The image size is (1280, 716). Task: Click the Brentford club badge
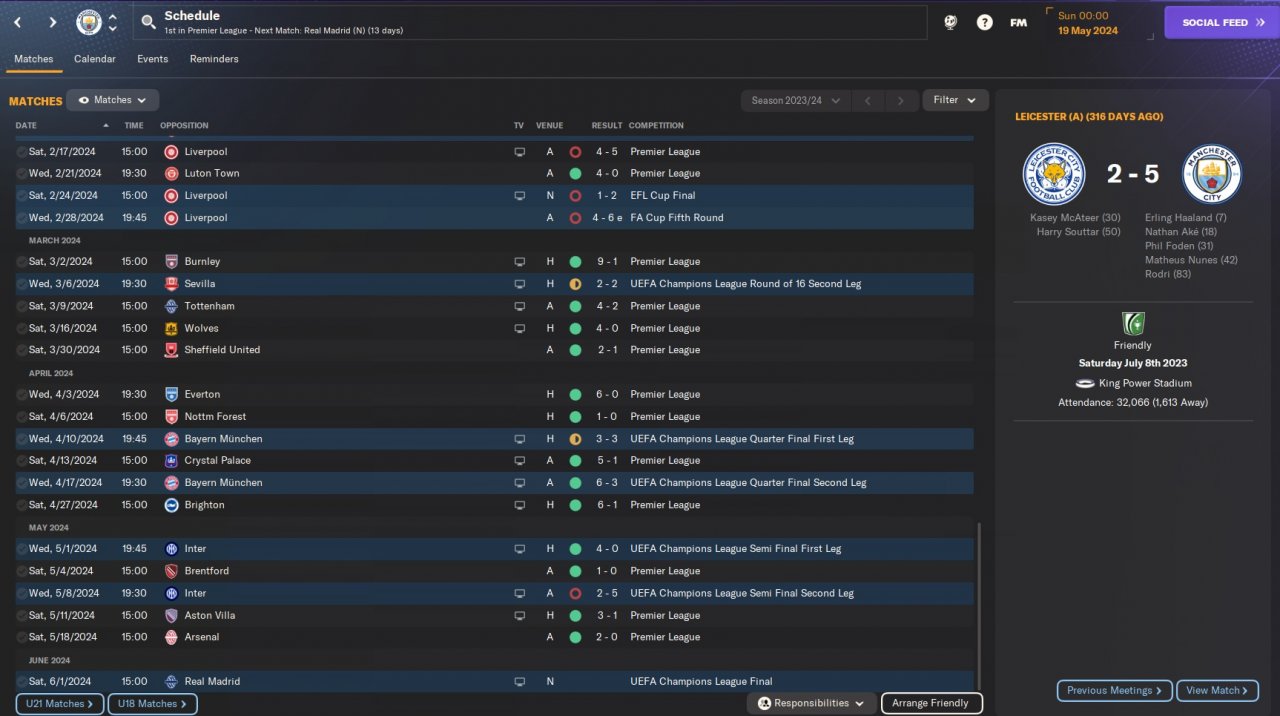pyautogui.click(x=171, y=571)
